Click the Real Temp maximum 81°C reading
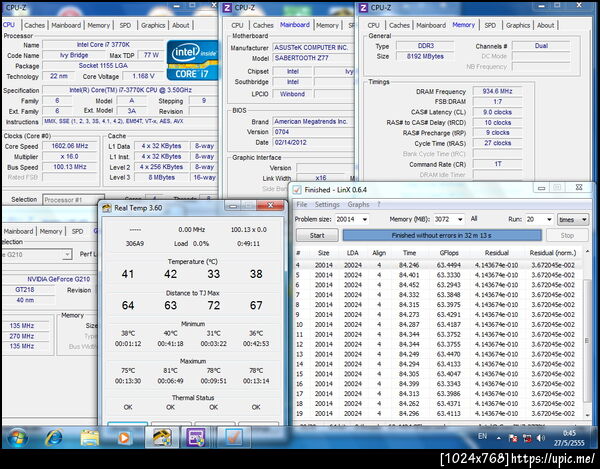Viewport: 600px width, 469px height. (170, 371)
